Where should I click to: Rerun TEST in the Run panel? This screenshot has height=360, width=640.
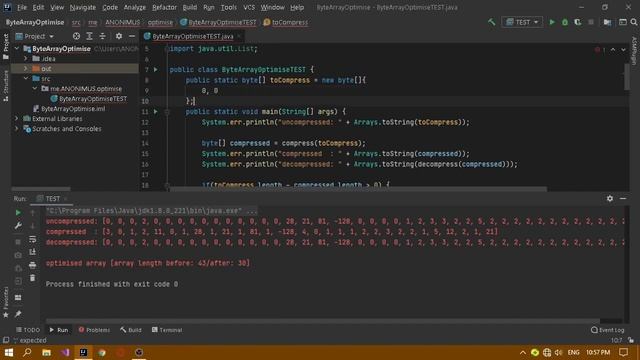(x=18, y=213)
